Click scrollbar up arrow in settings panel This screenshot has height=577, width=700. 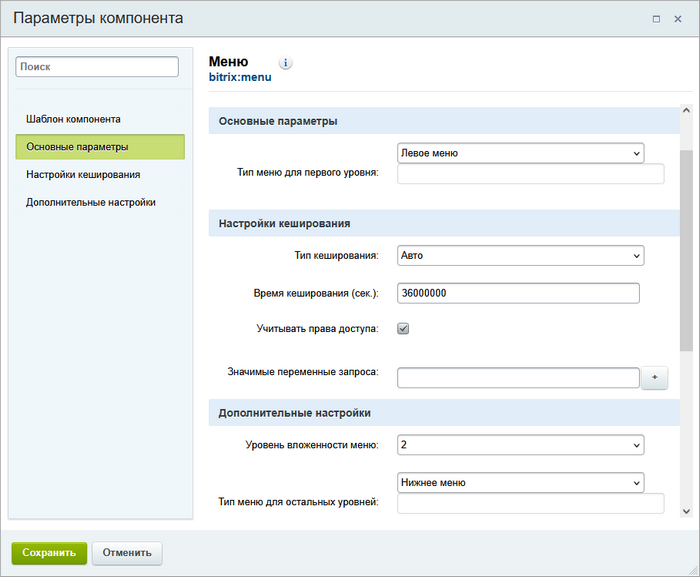click(686, 112)
